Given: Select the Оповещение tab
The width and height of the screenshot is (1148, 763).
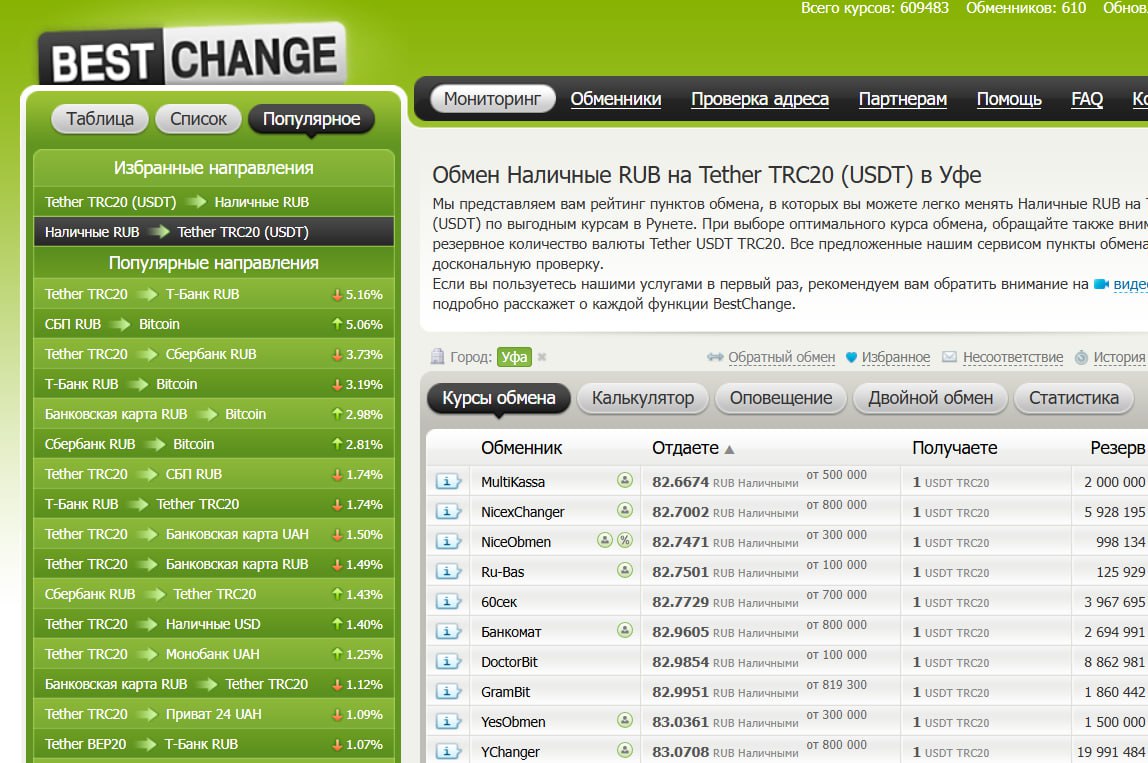Looking at the screenshot, I should [780, 398].
